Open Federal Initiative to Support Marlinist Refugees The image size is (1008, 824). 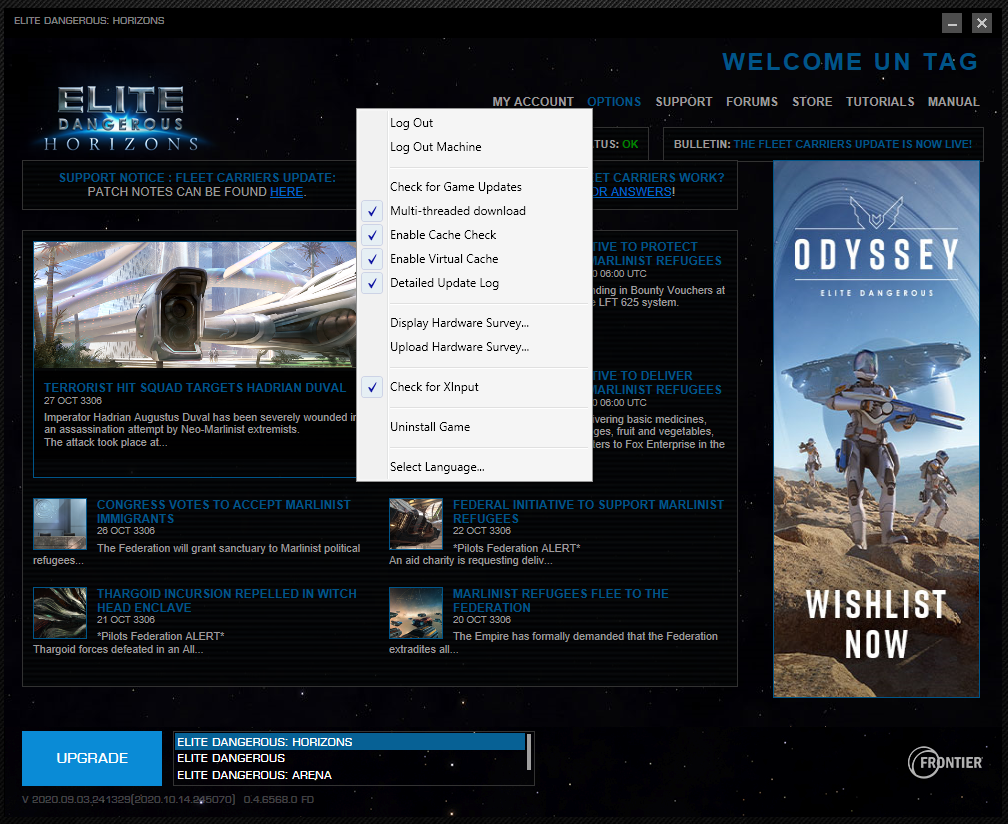pos(588,512)
